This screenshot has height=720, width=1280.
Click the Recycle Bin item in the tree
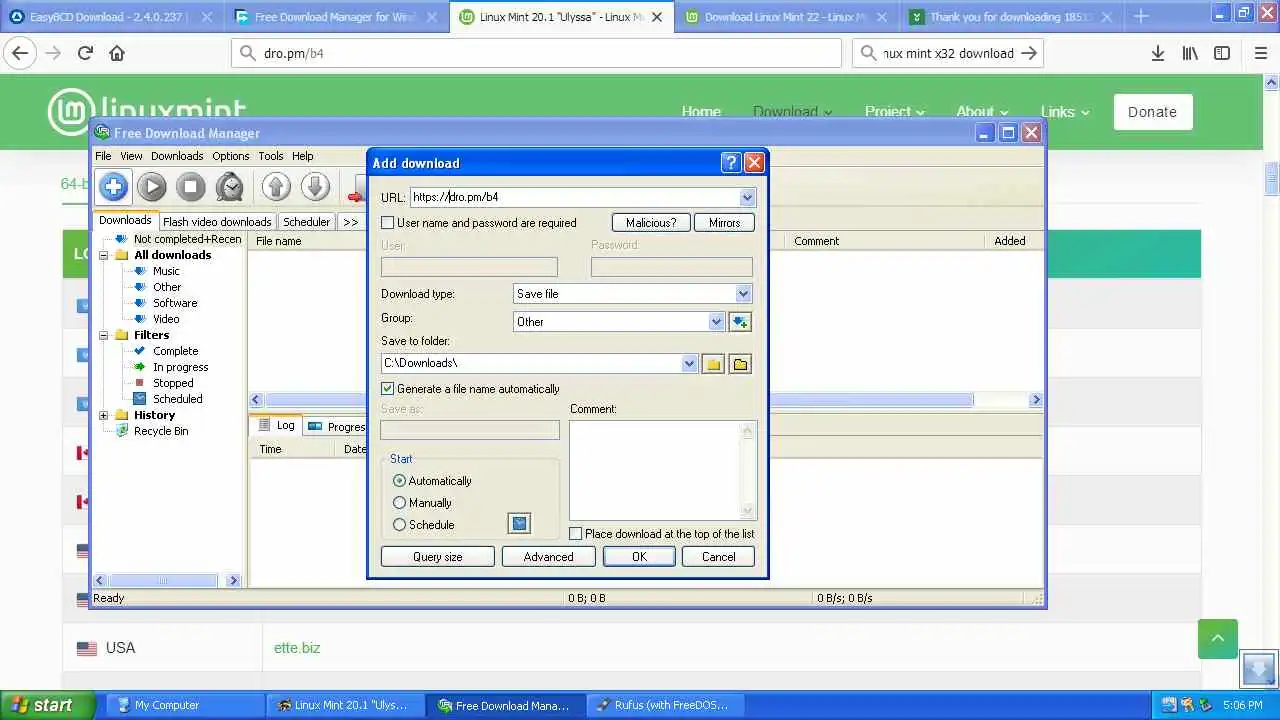tap(161, 431)
